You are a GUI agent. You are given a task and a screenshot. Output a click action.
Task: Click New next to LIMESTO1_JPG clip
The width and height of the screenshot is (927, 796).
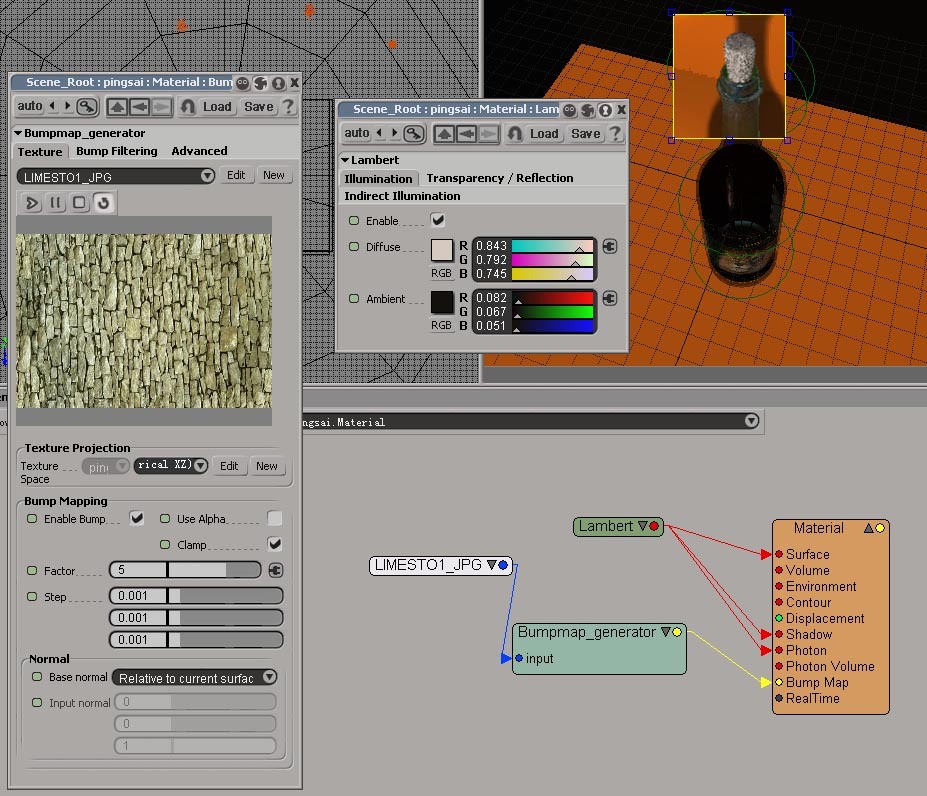coord(274,176)
